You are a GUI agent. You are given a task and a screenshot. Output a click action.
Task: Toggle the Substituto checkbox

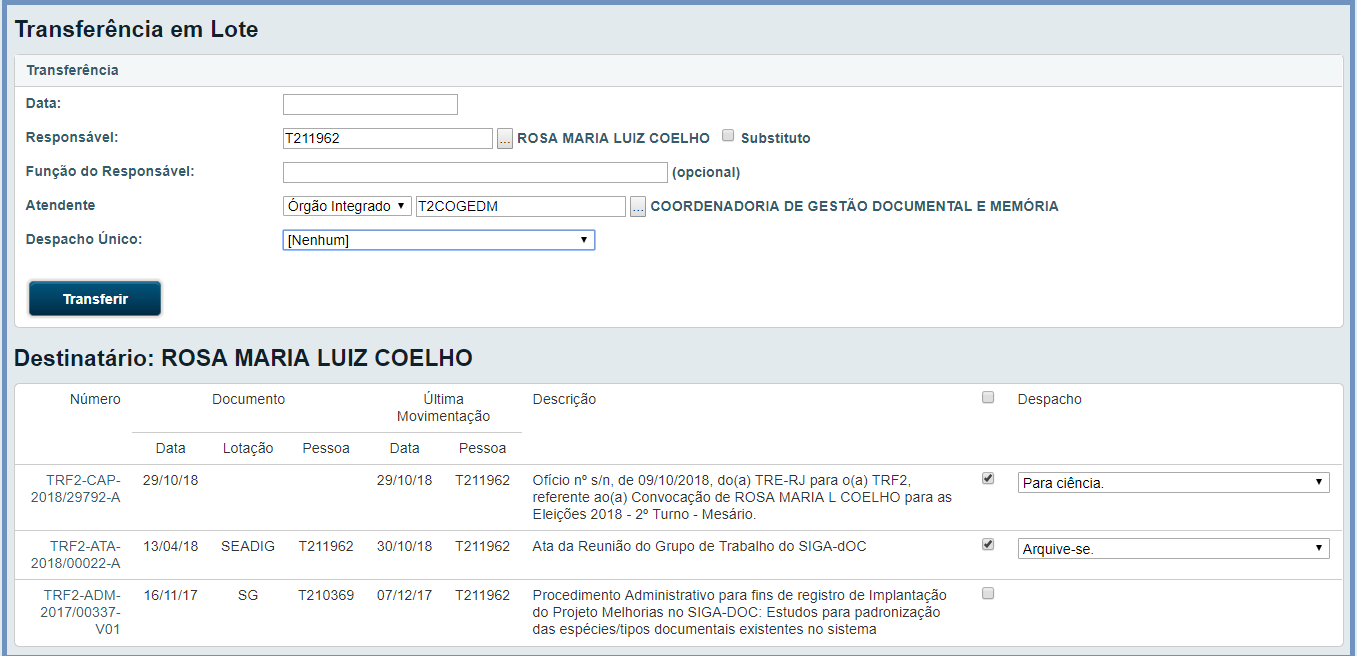click(x=728, y=136)
